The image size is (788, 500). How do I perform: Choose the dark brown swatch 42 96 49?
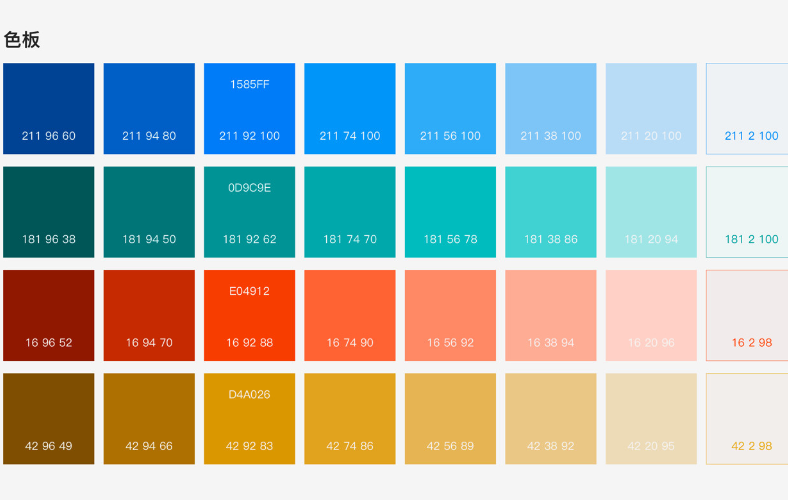click(x=49, y=418)
